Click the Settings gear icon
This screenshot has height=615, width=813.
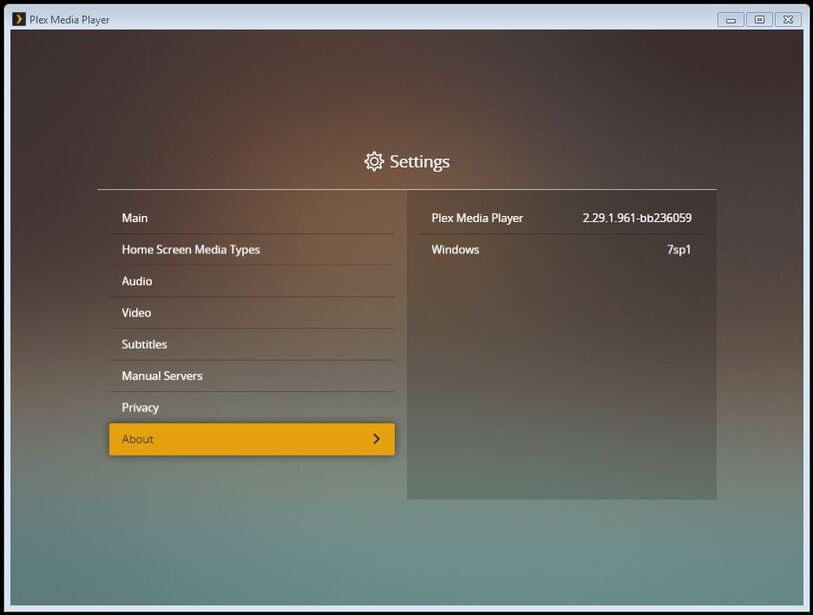click(x=373, y=161)
